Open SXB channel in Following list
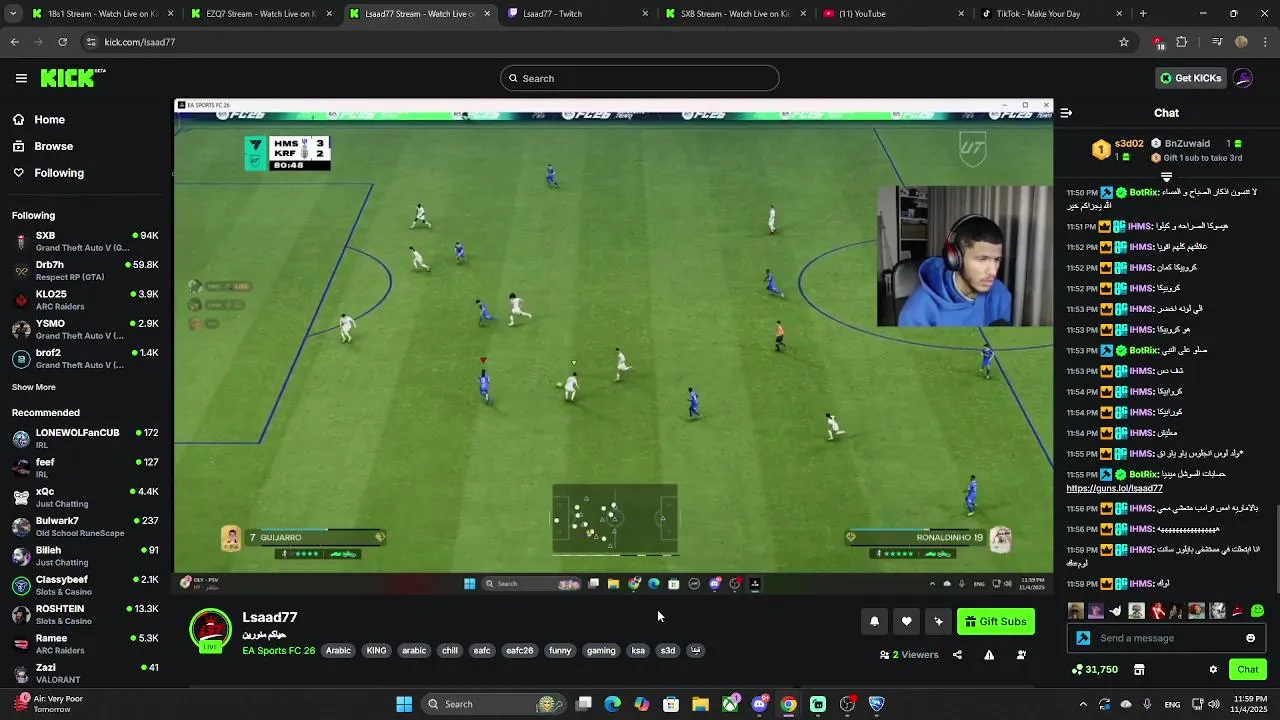 click(85, 241)
